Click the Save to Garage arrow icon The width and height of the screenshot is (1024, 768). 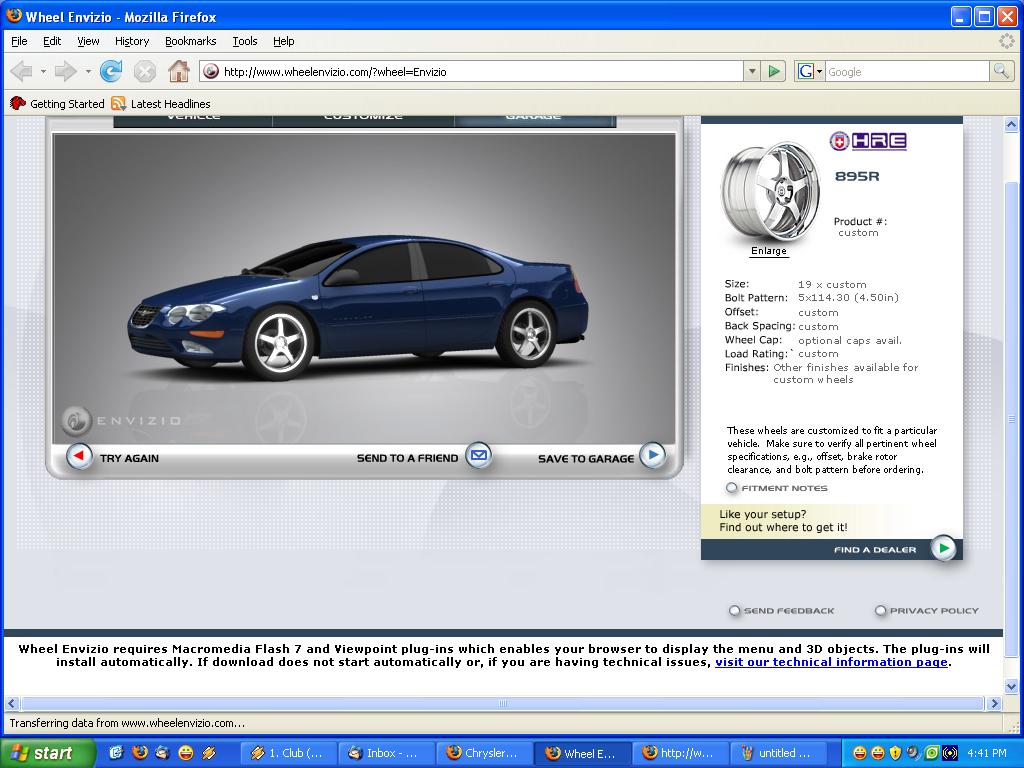(x=652, y=455)
